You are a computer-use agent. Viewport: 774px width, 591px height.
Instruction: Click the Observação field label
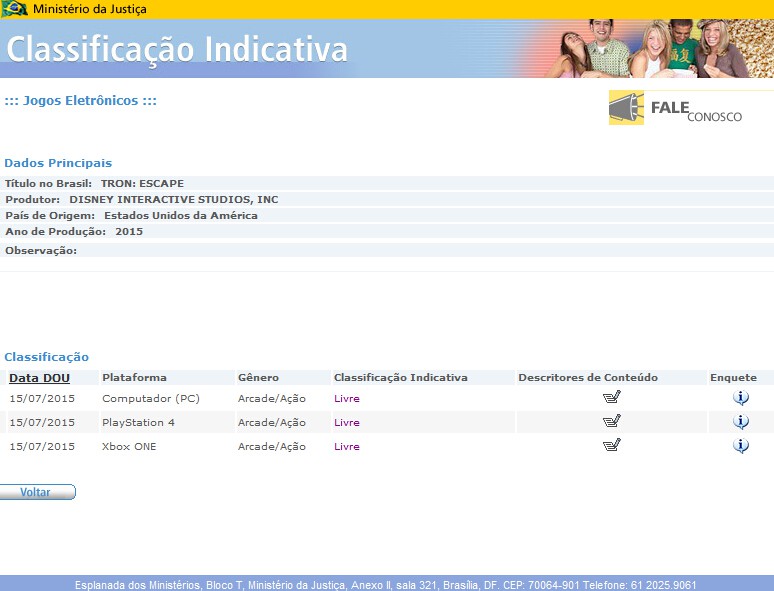(x=41, y=251)
